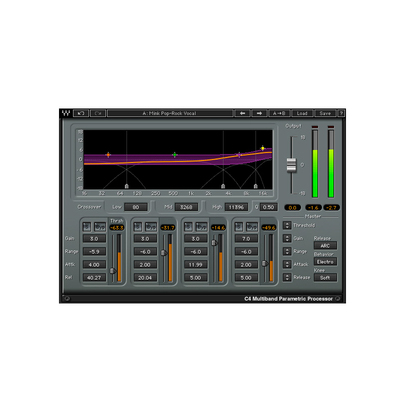The width and height of the screenshot is (400, 400).
Task: Click band 3 Attack field showing 11.99
Action: (x=196, y=265)
